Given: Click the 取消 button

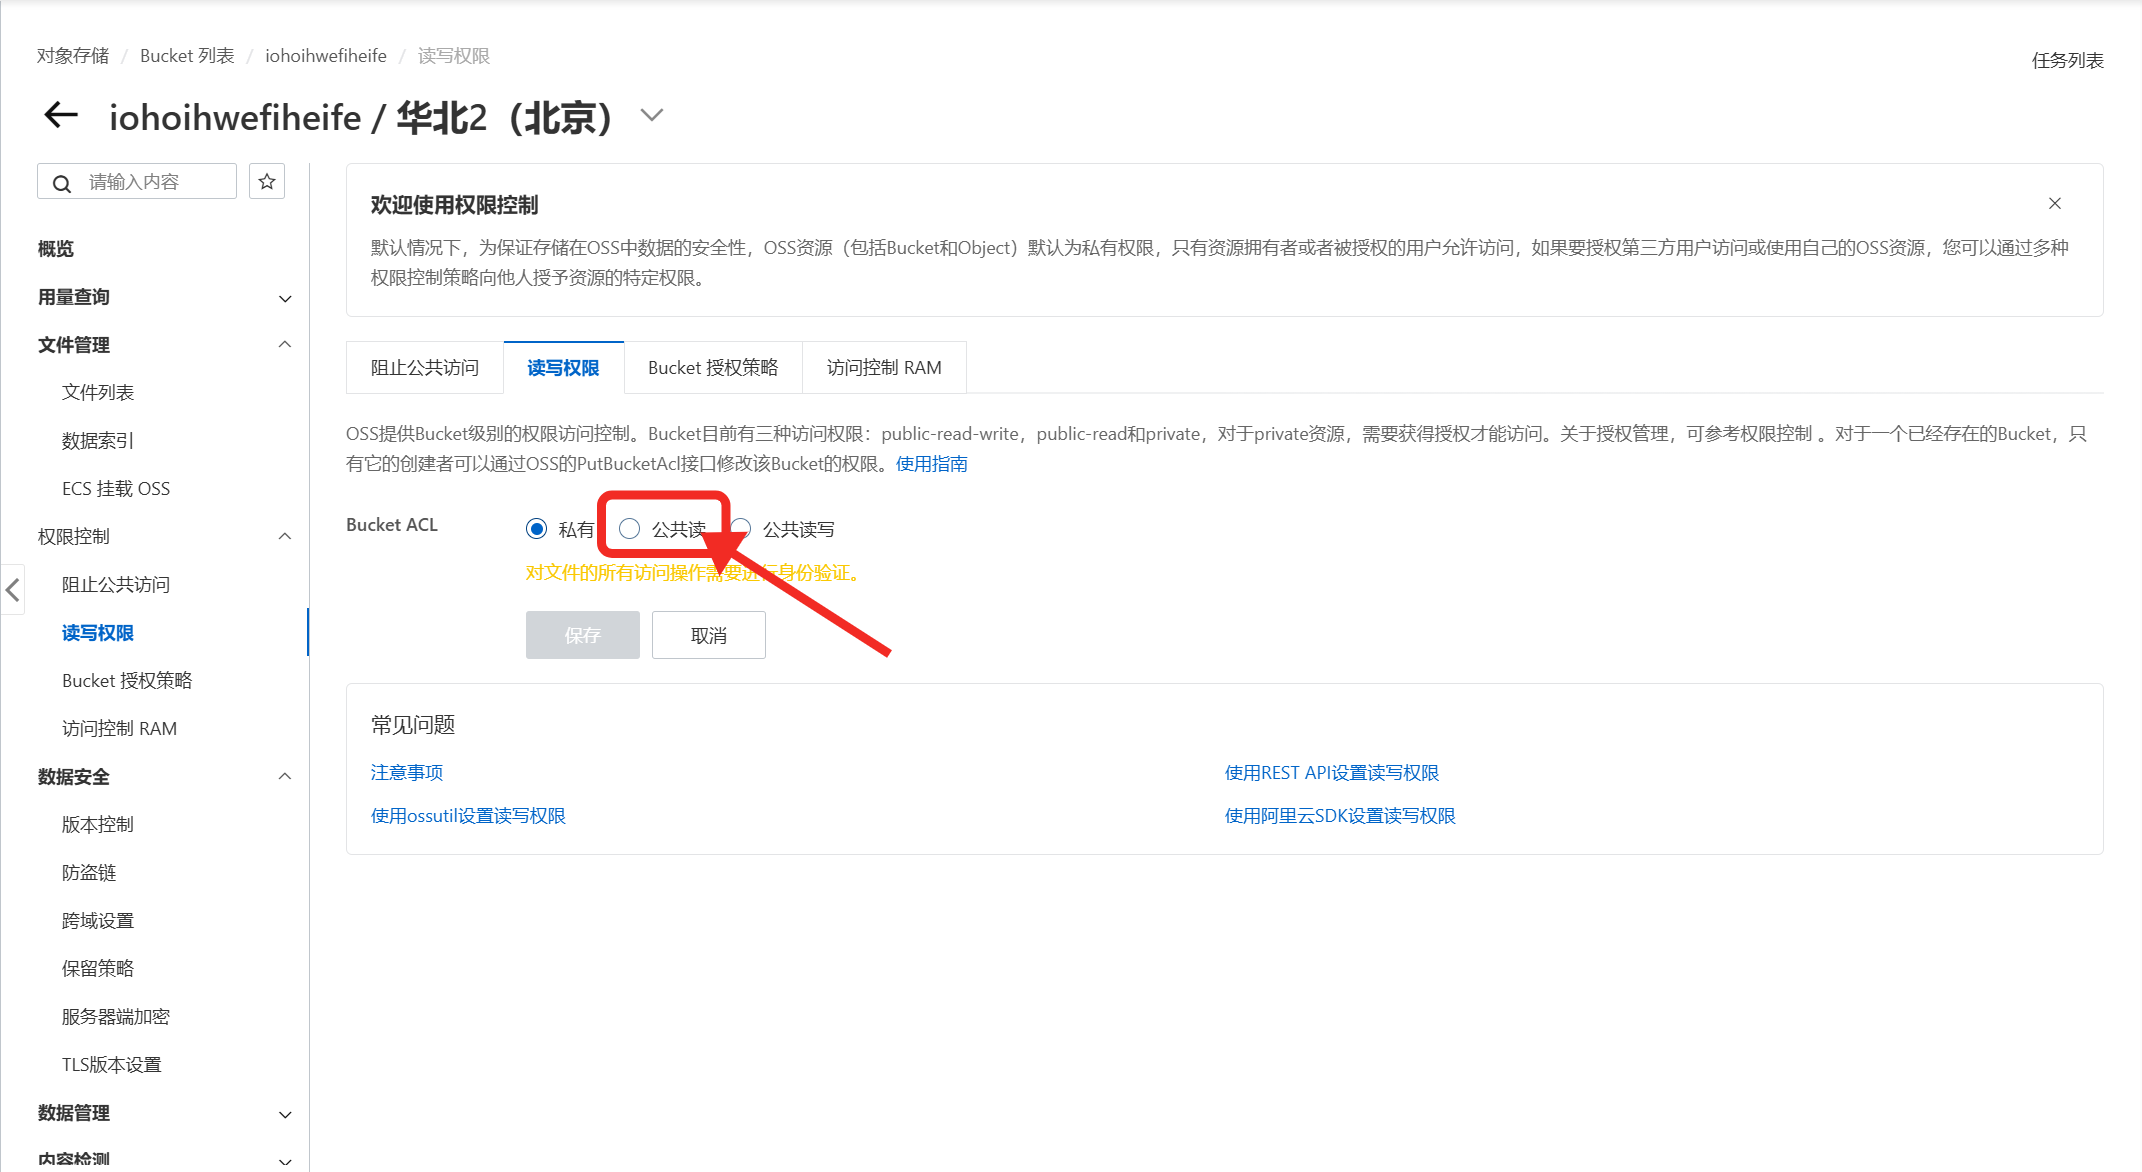Looking at the screenshot, I should tap(708, 636).
